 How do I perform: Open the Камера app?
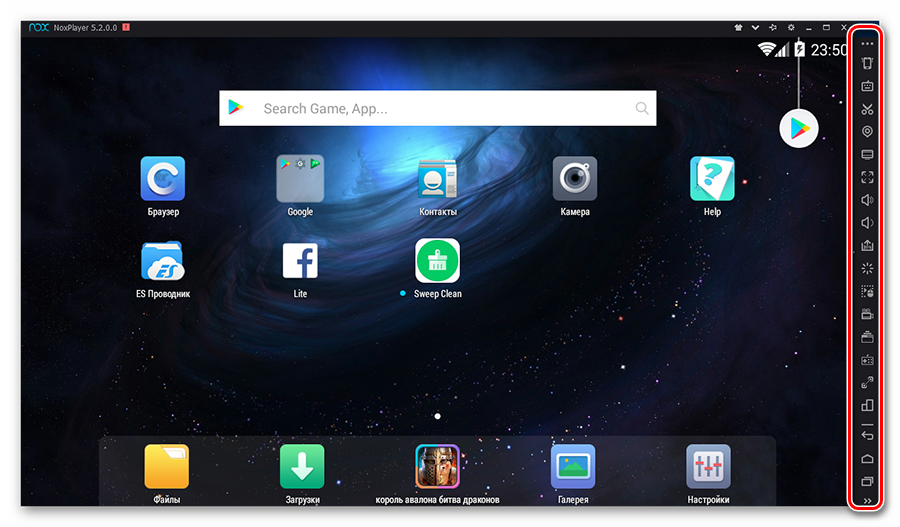(575, 179)
